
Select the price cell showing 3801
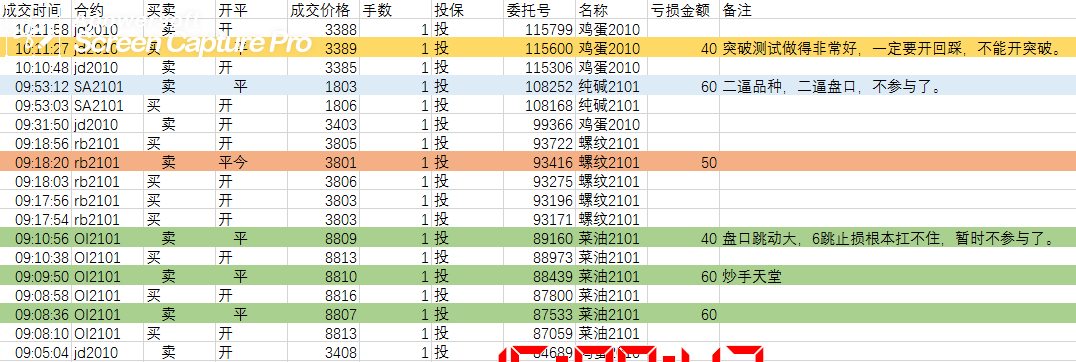(323, 162)
